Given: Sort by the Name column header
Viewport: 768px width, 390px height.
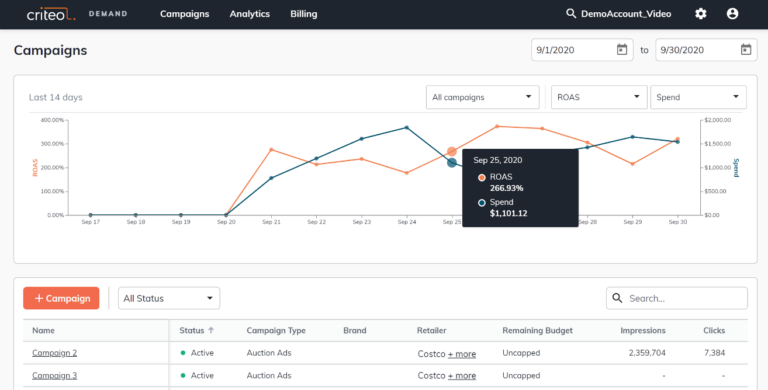Looking at the screenshot, I should (44, 330).
